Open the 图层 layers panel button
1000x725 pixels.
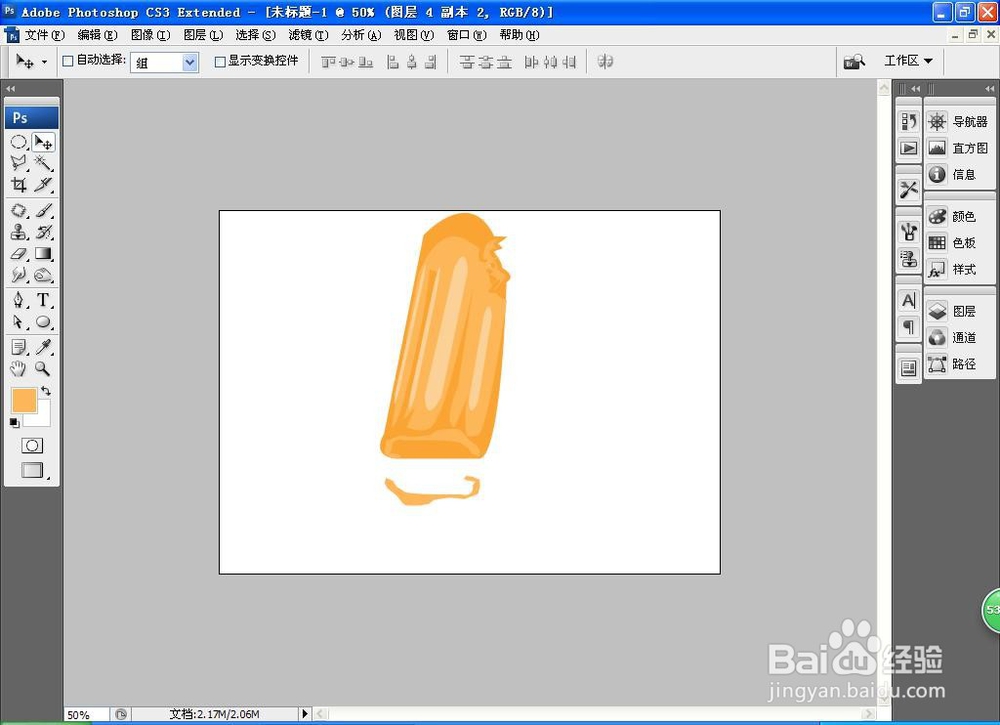click(x=959, y=311)
